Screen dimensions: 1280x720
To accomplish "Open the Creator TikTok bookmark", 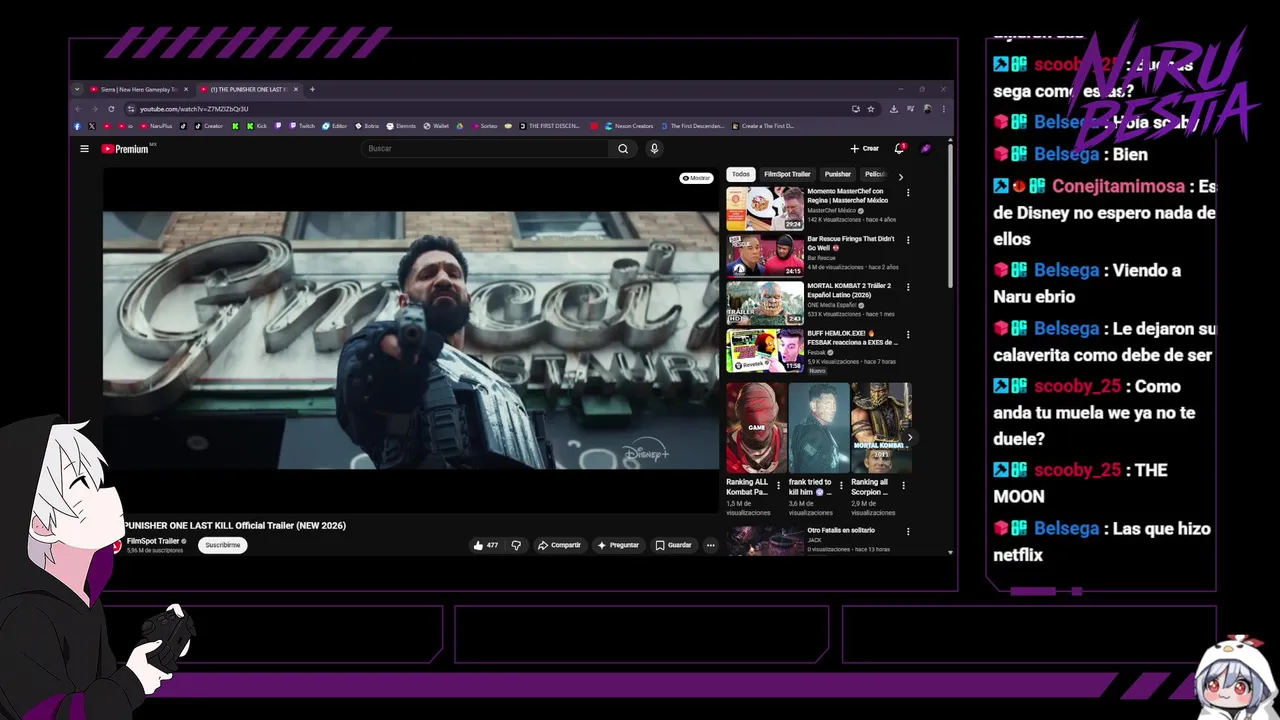I will tap(208, 126).
